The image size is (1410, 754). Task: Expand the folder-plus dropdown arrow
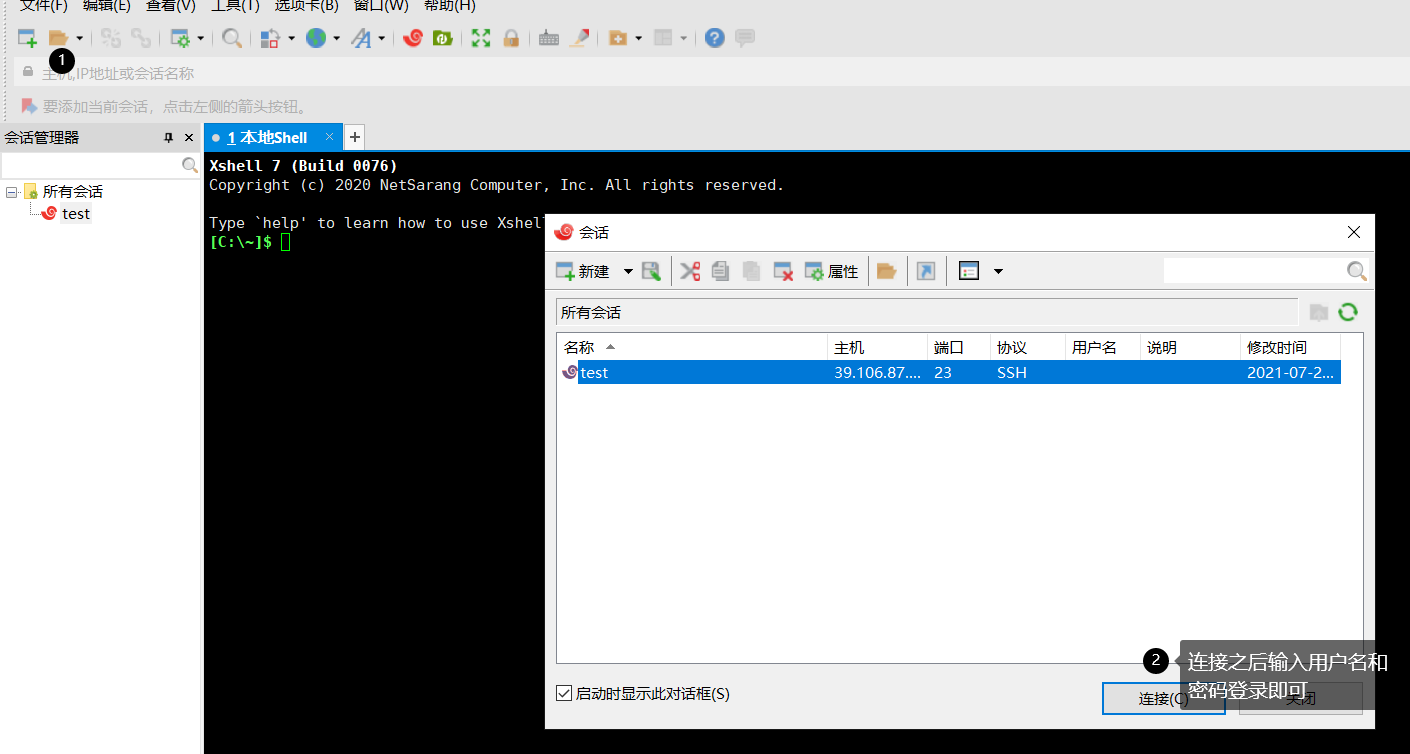click(x=638, y=38)
